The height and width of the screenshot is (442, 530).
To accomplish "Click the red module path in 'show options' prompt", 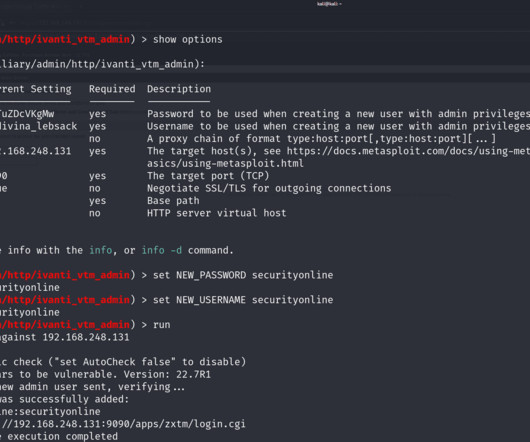I will [65, 40].
